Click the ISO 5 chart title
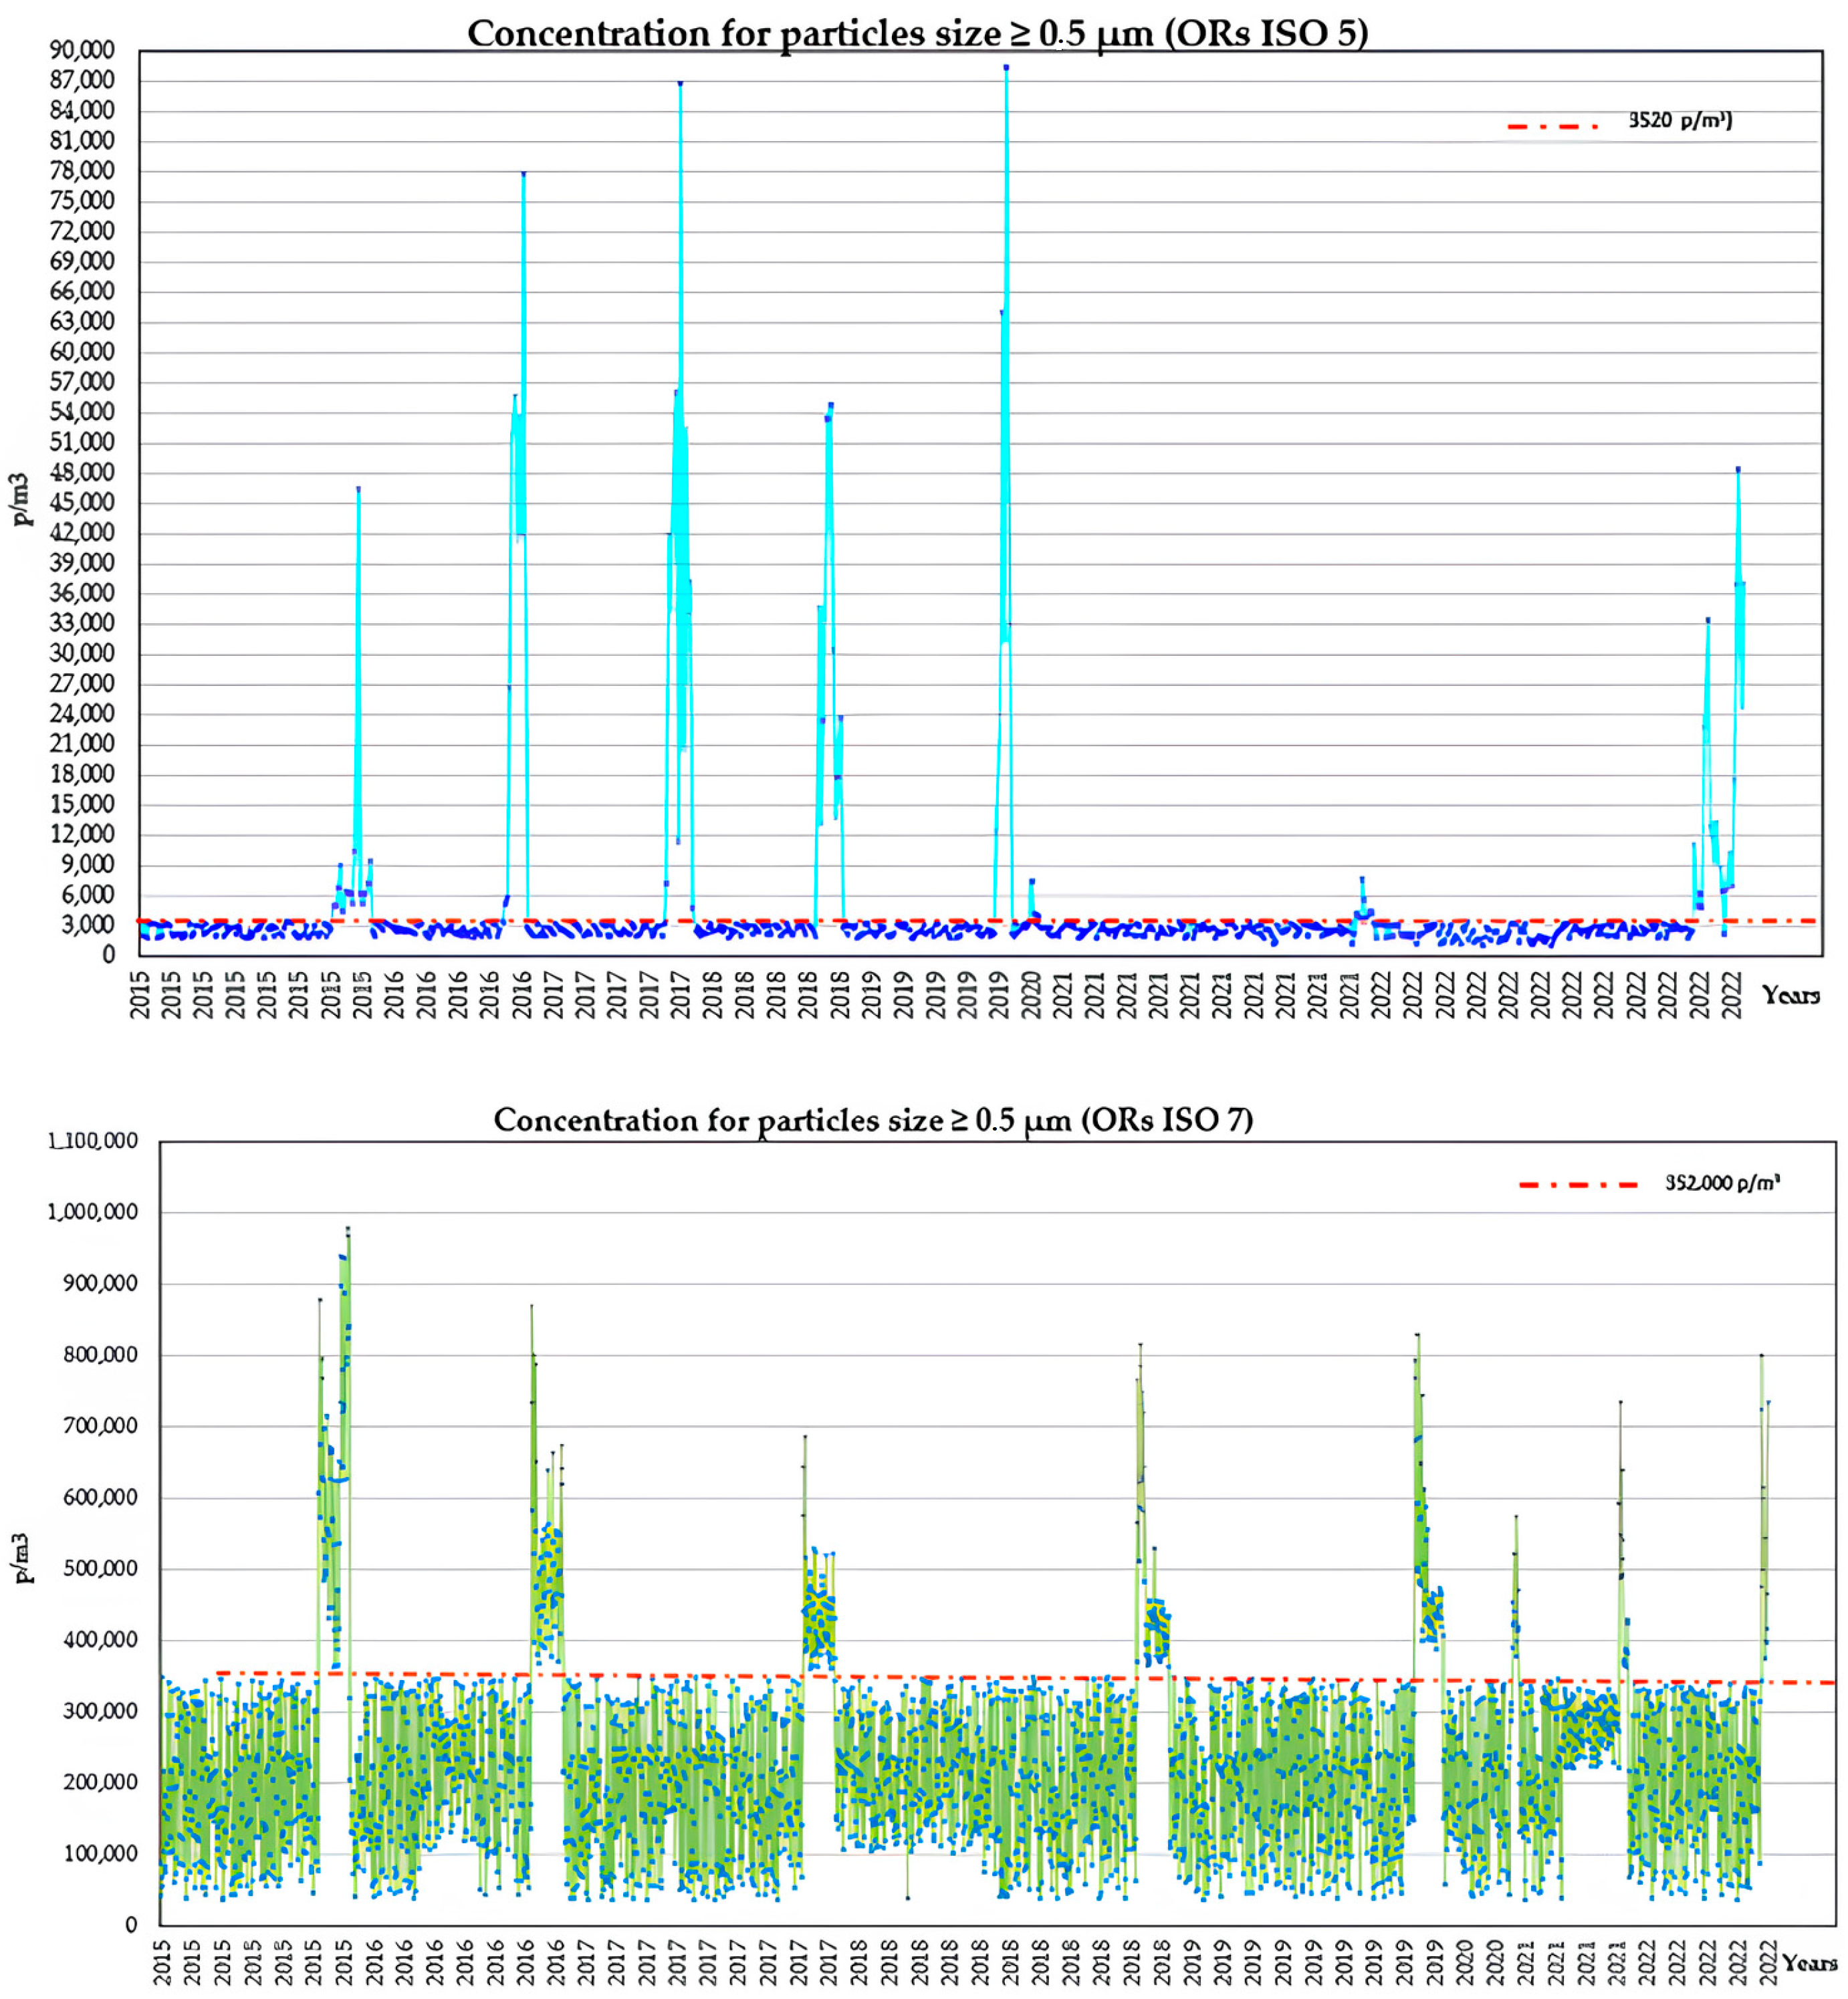 coord(917,34)
